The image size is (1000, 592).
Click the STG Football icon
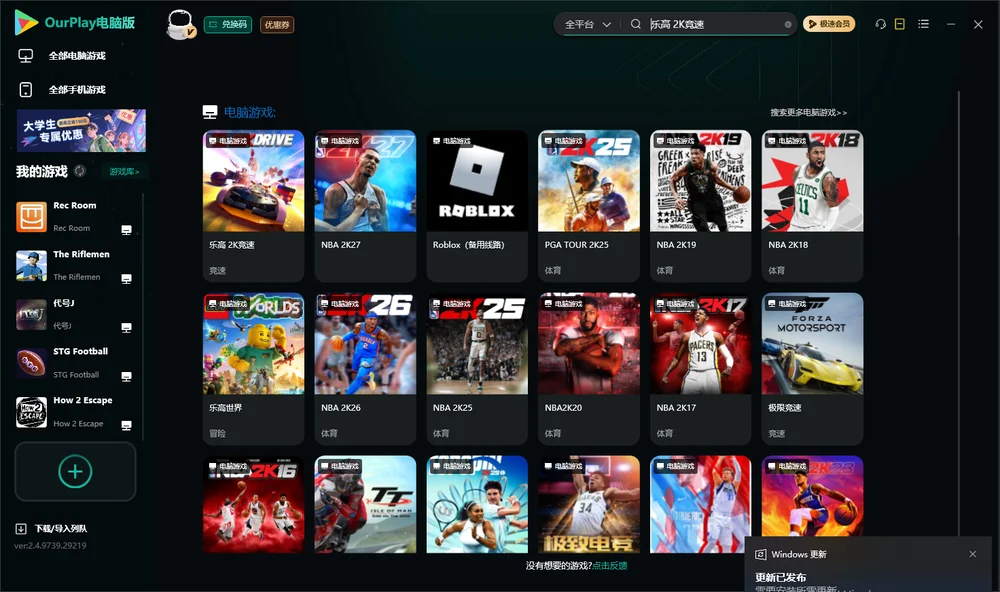coord(31,364)
